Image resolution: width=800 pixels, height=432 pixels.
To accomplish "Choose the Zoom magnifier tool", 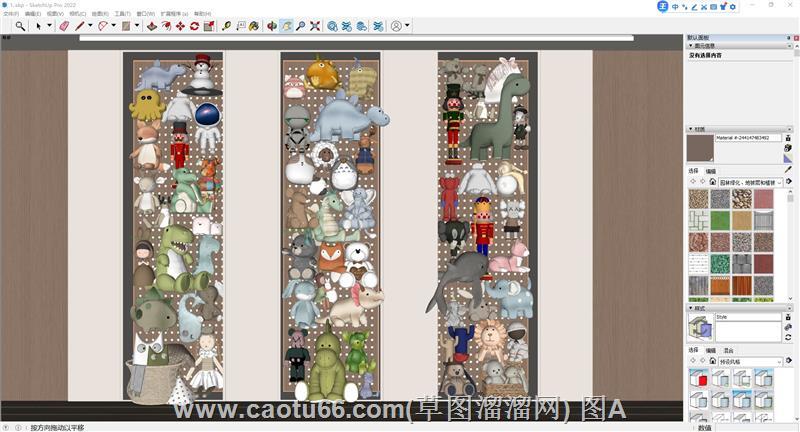I will [301, 26].
